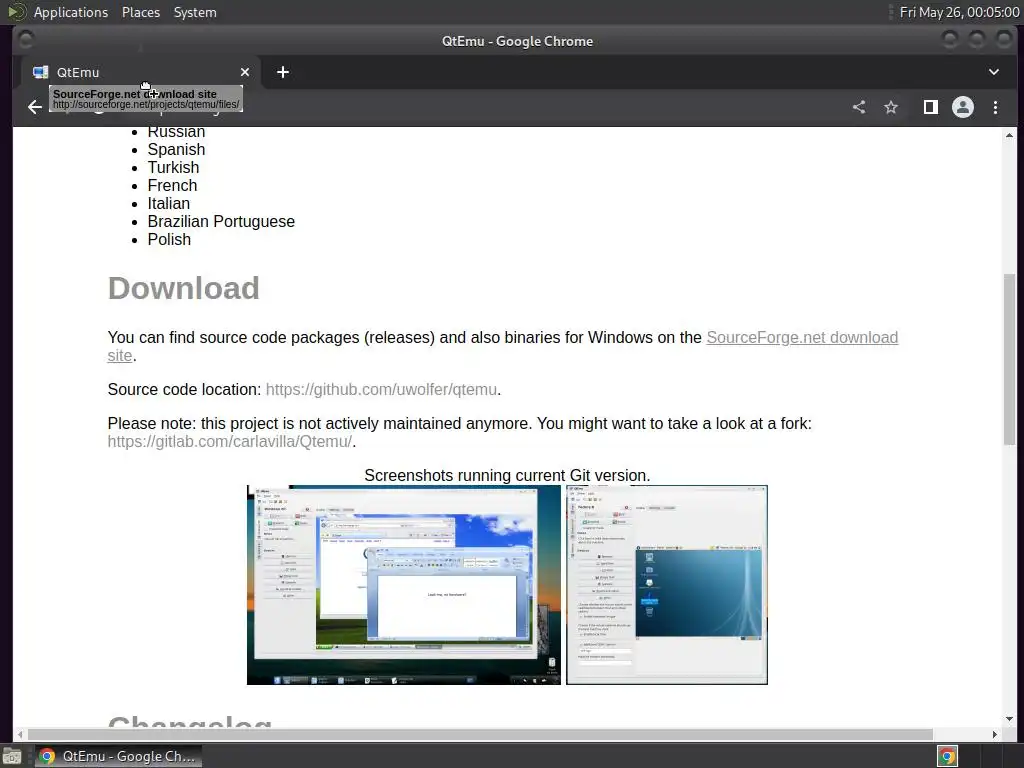Click the horizontal scrollbar thumb
Viewport: 1024px width, 768px height.
[x=480, y=734]
